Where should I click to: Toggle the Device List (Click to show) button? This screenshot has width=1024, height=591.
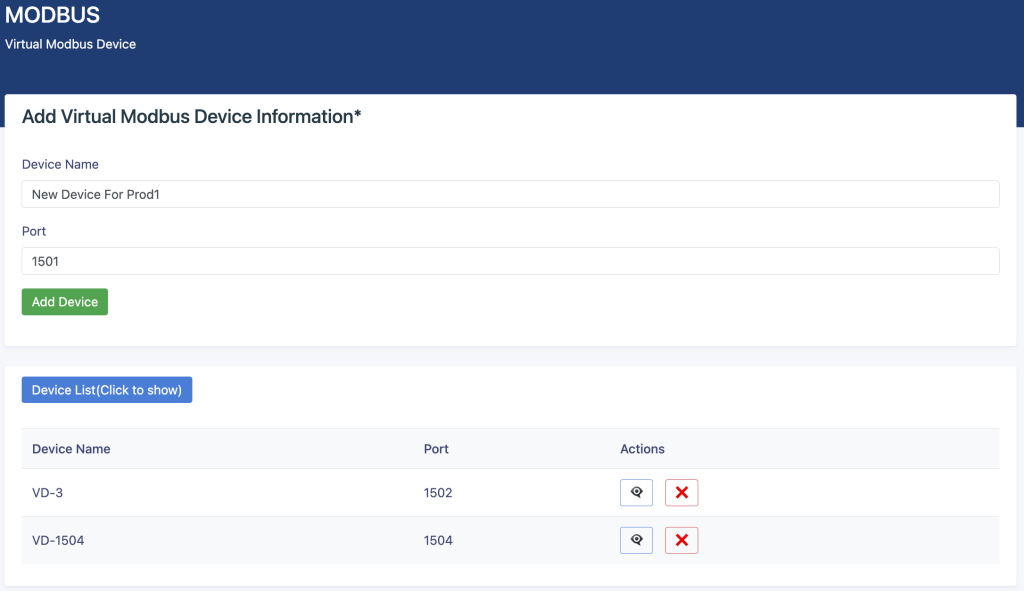[107, 390]
